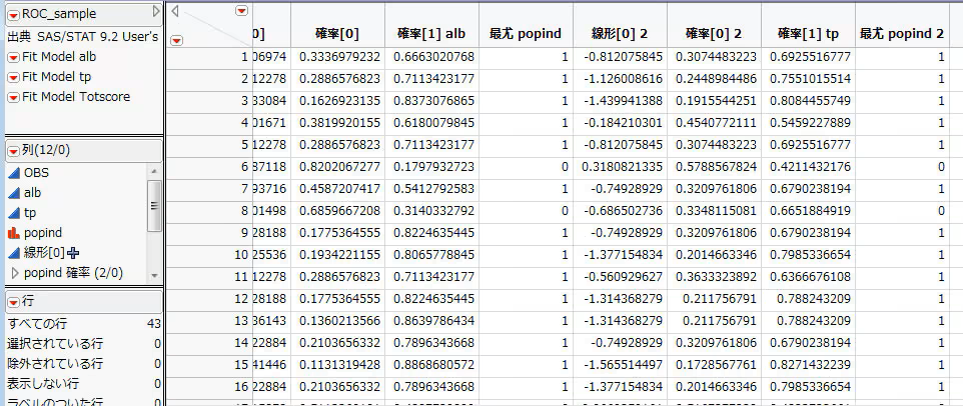Select the popind nominal column icon
The height and width of the screenshot is (406, 963).
pyautogui.click(x=14, y=233)
